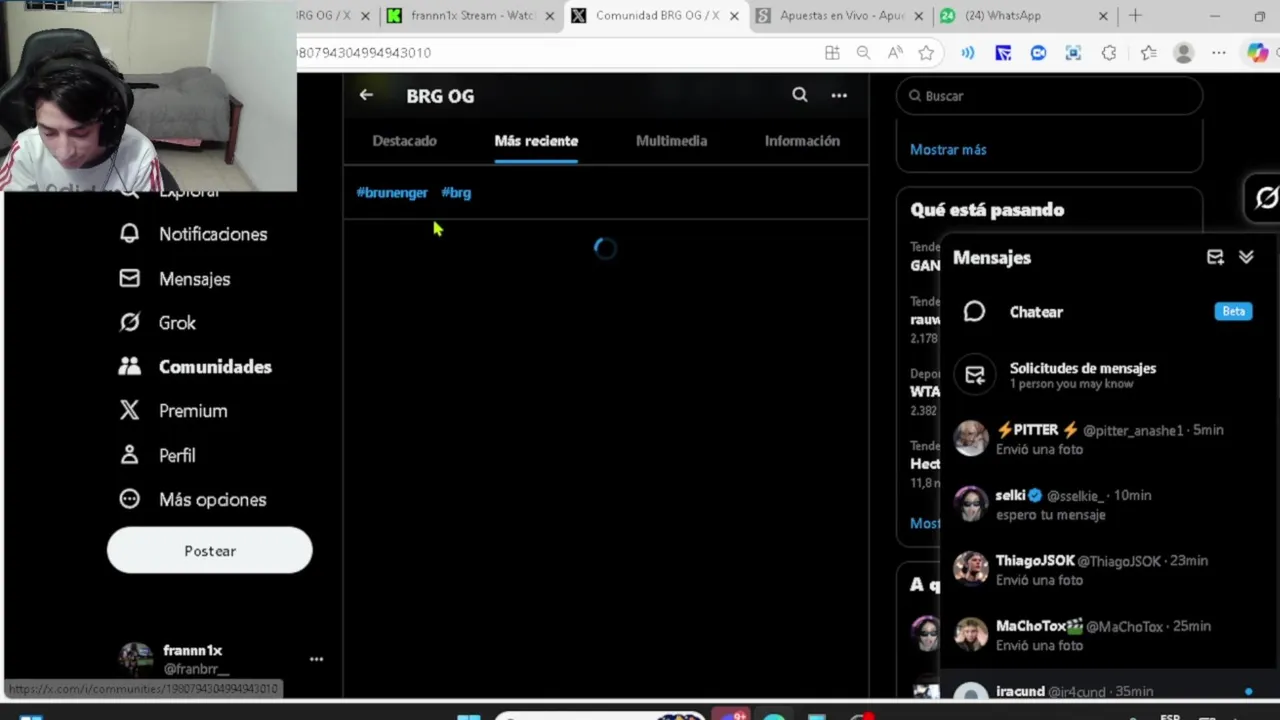The image size is (1280, 720).
Task: Open PITTER's avatar in Mensajes
Action: click(971, 439)
